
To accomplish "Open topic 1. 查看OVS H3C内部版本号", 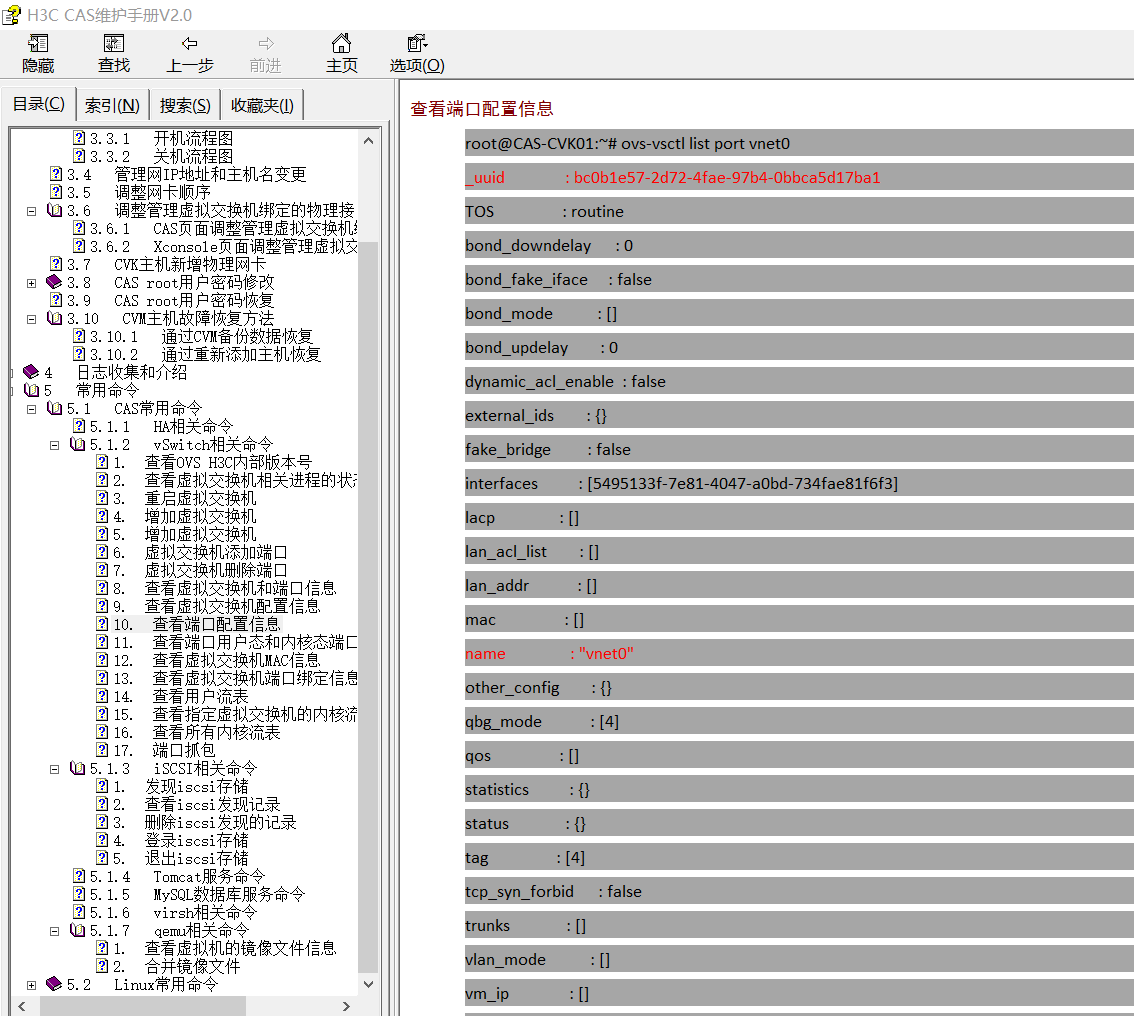I will click(x=213, y=462).
